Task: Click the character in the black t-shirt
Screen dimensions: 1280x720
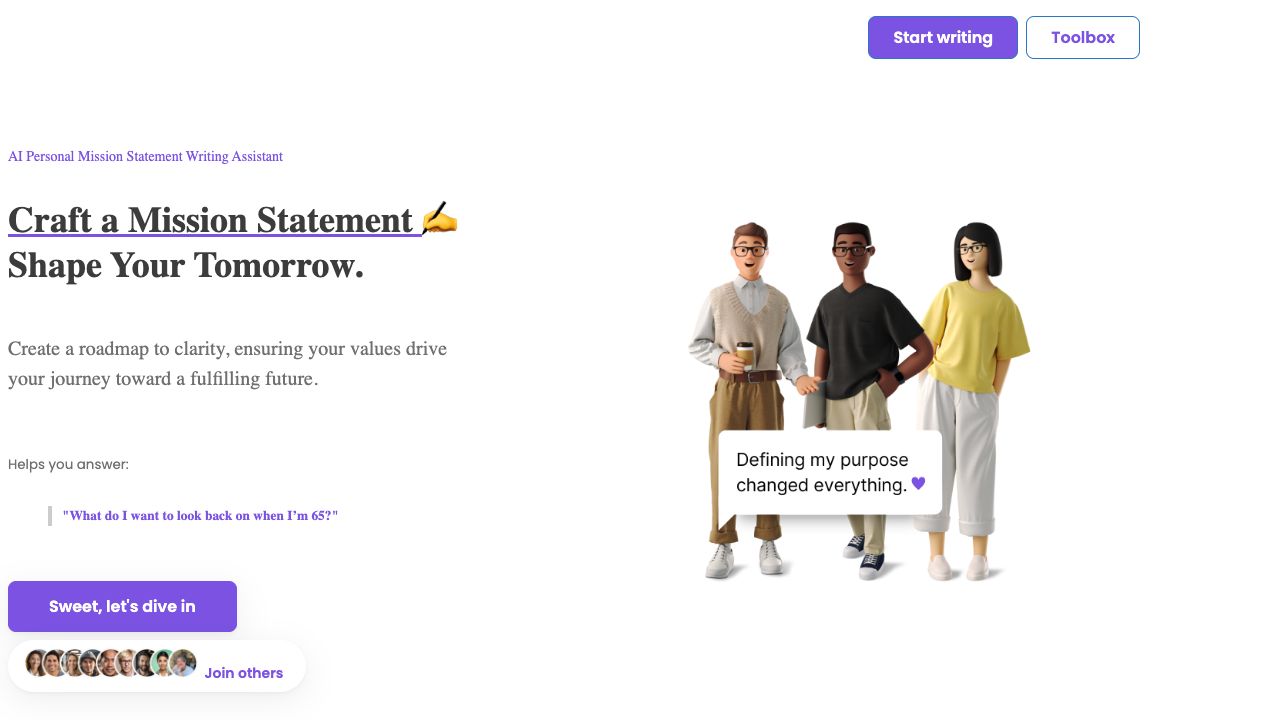Action: [x=860, y=330]
